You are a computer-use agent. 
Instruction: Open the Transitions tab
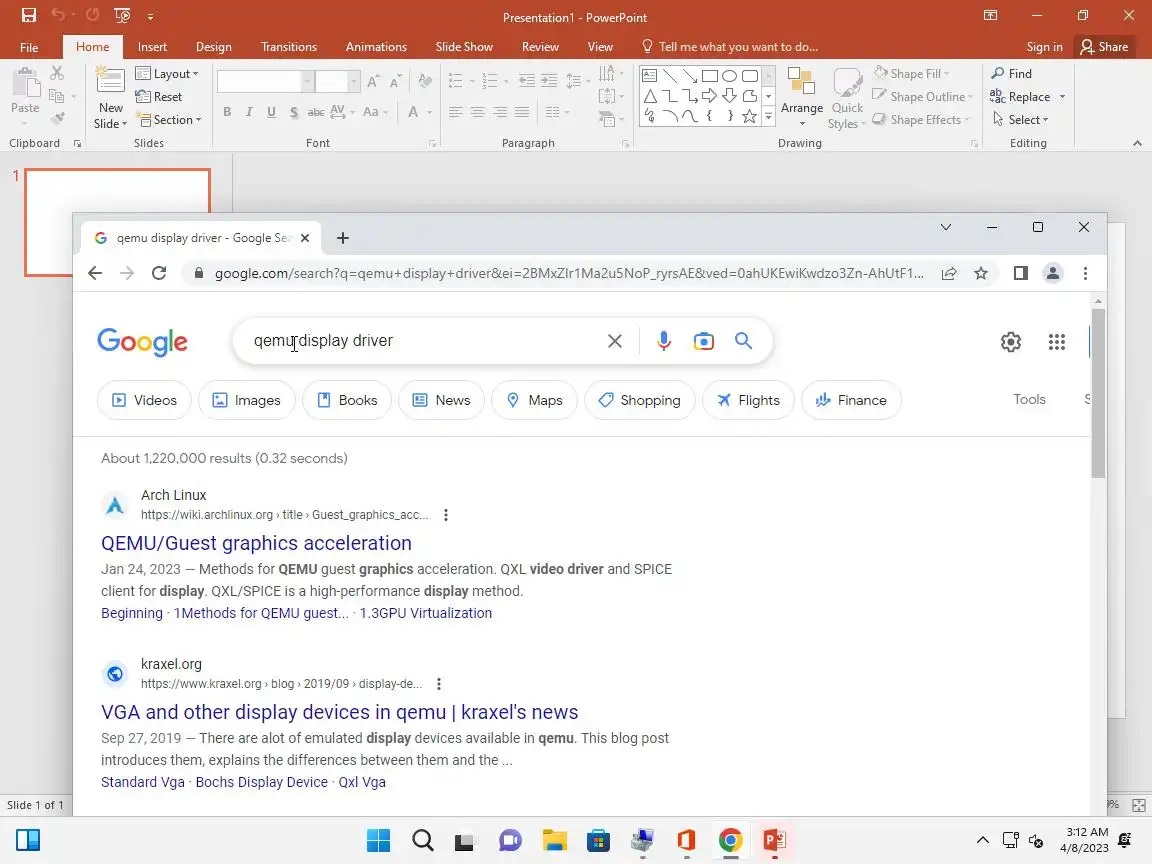tap(289, 46)
